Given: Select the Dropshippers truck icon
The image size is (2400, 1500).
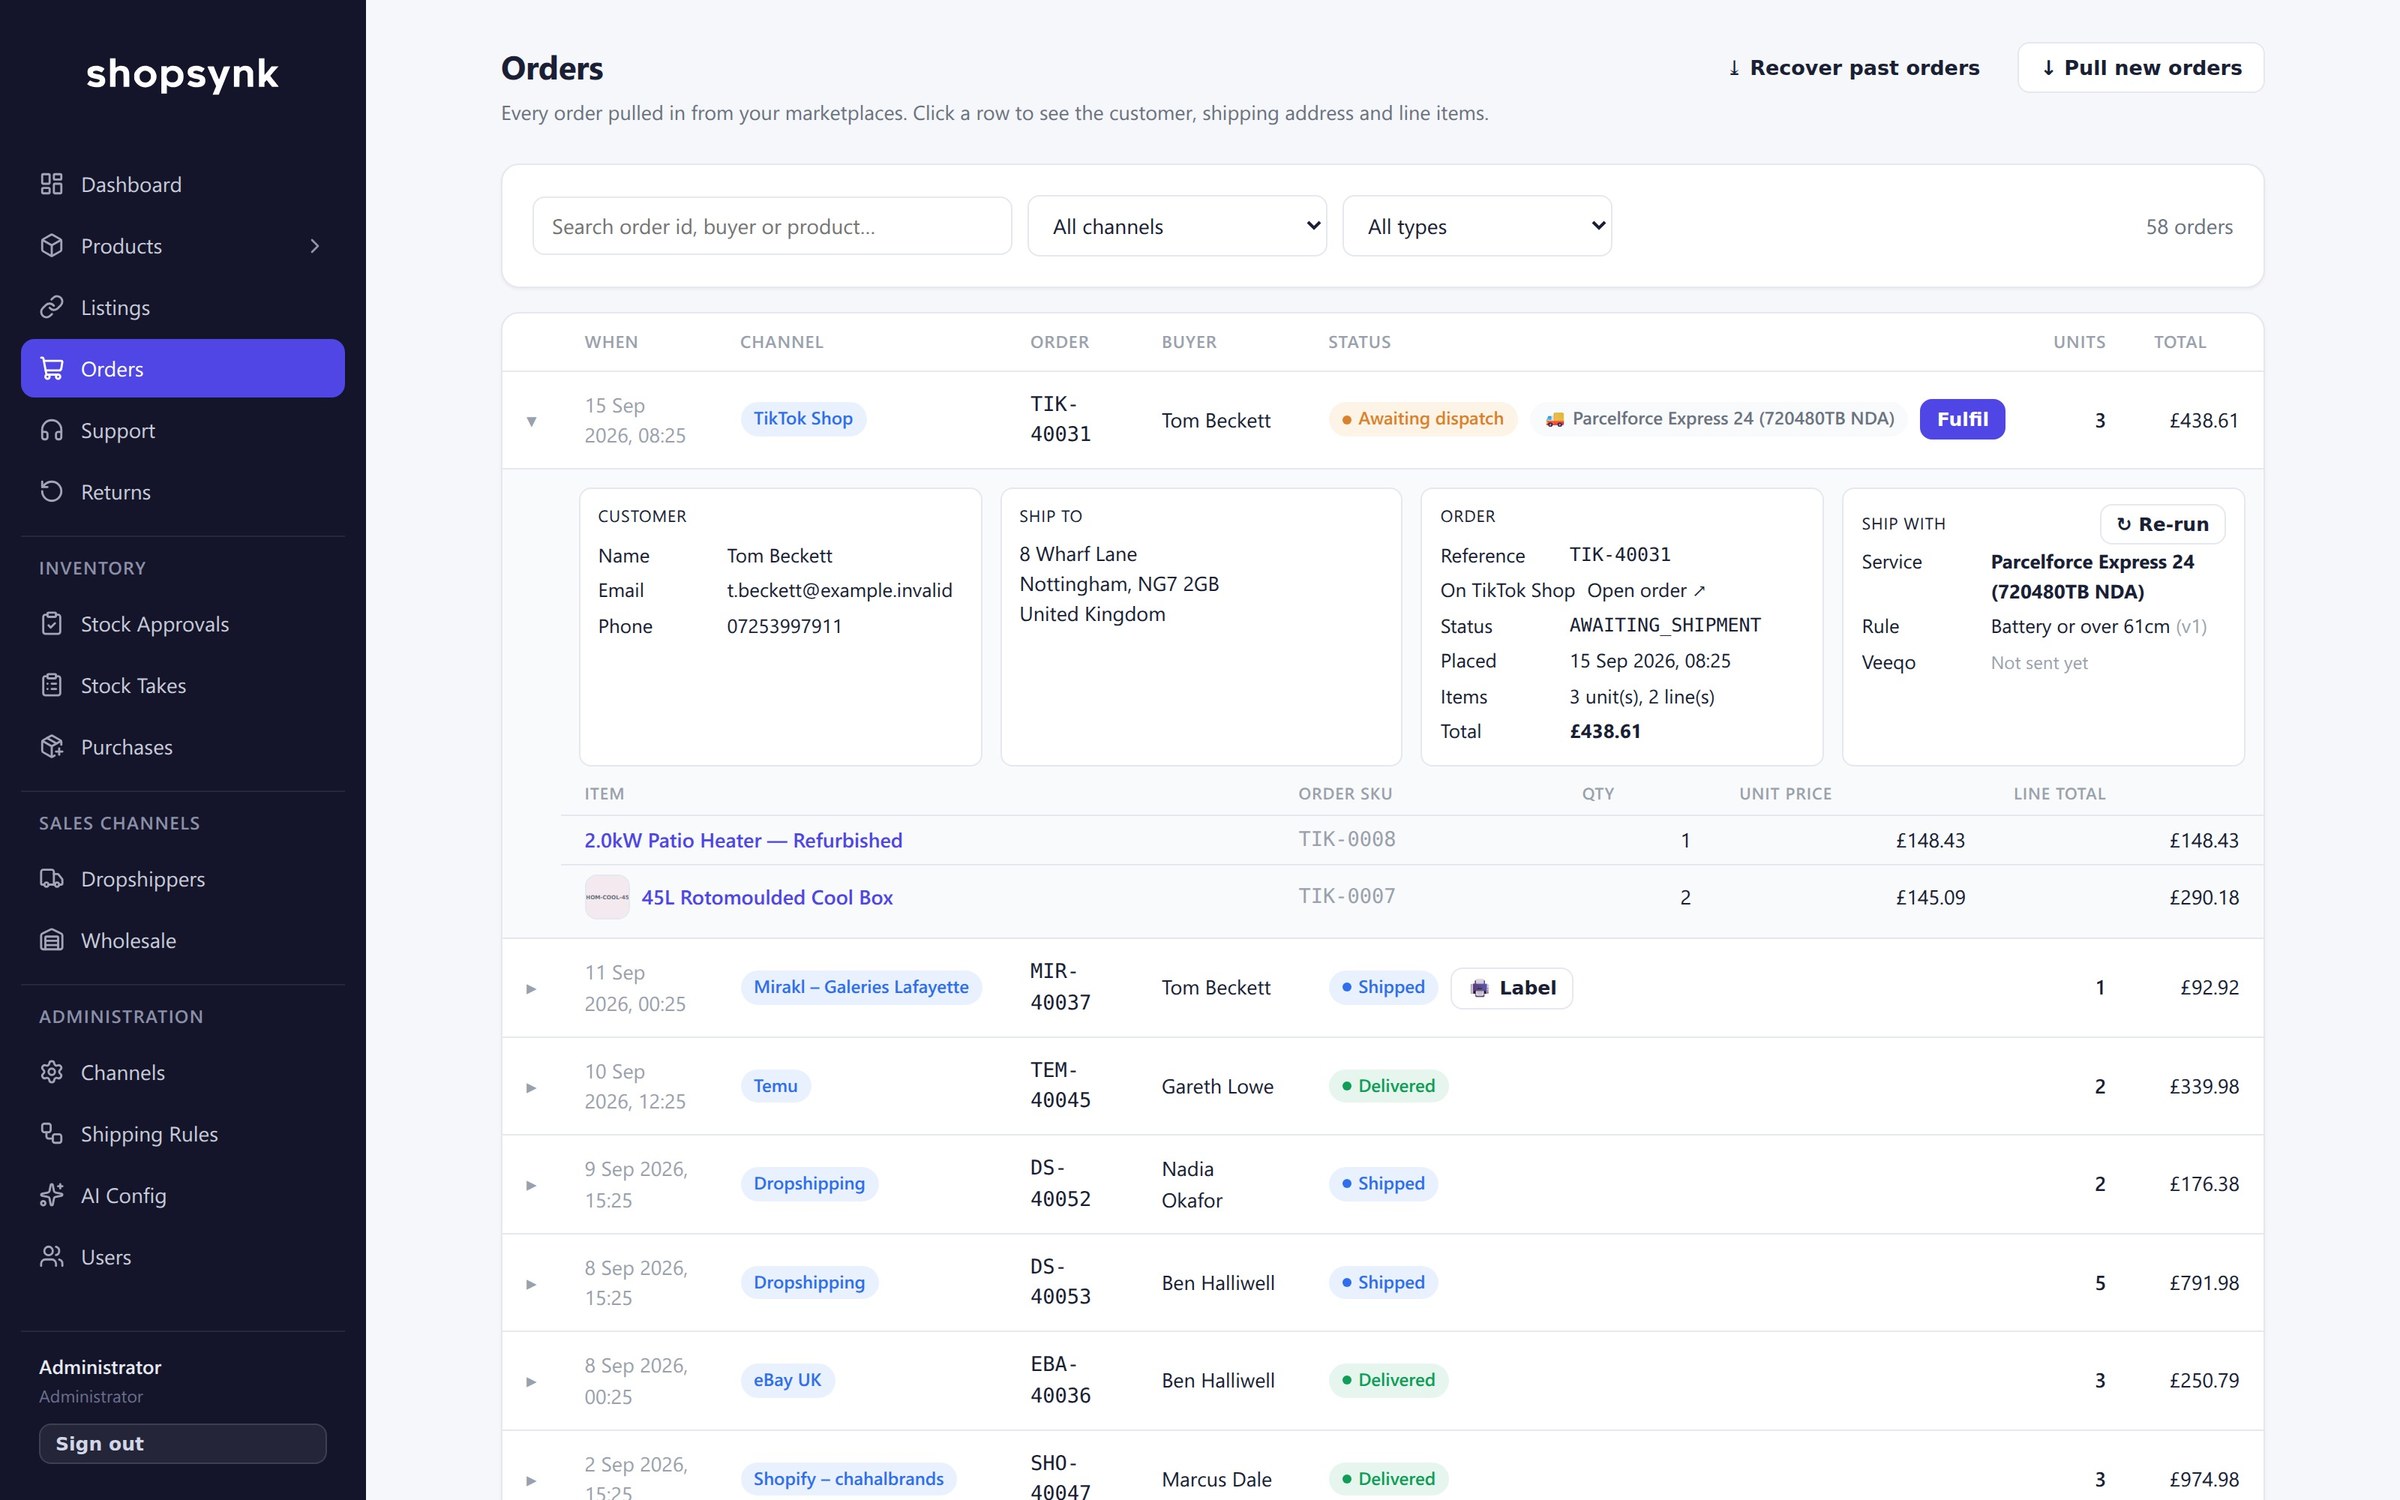Looking at the screenshot, I should coord(52,878).
